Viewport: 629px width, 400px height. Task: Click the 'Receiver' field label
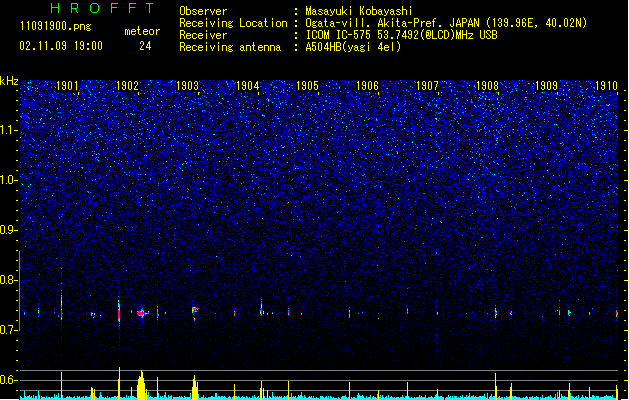203,35
